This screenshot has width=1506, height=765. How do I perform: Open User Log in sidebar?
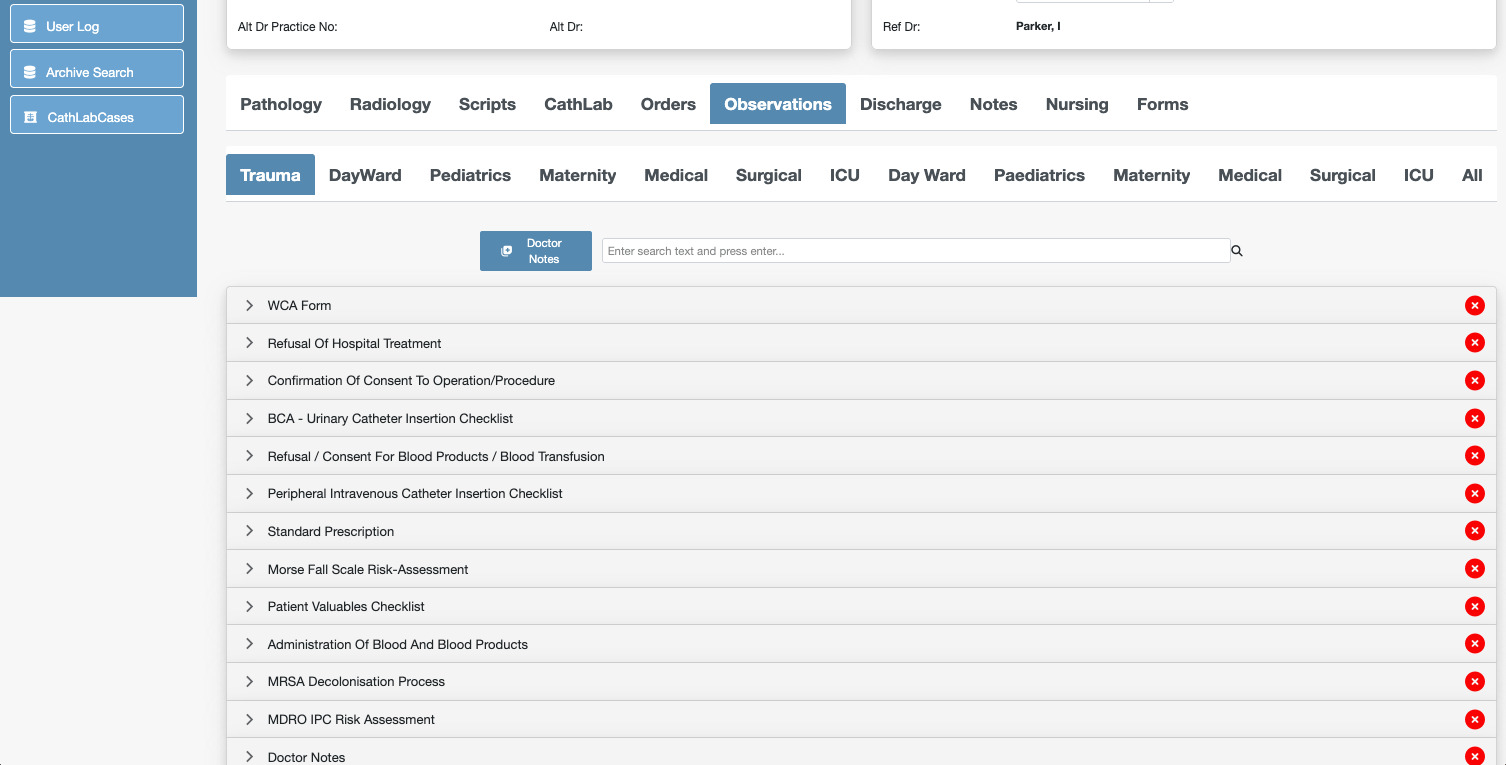(x=97, y=26)
